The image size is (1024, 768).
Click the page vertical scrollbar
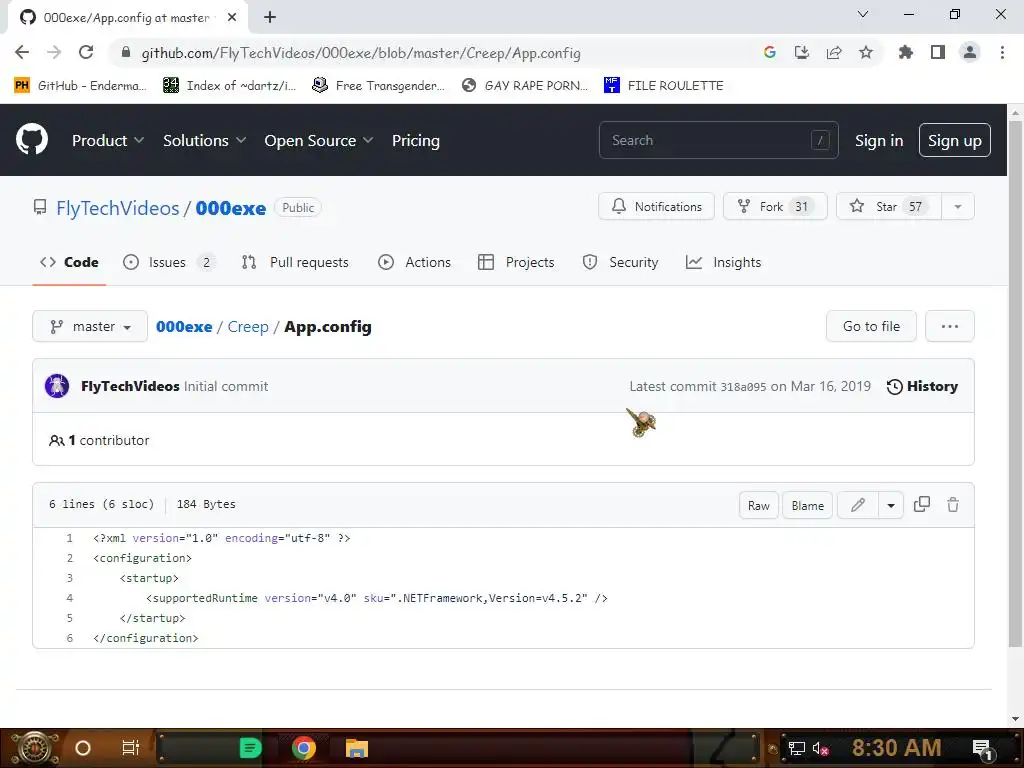[1015, 385]
